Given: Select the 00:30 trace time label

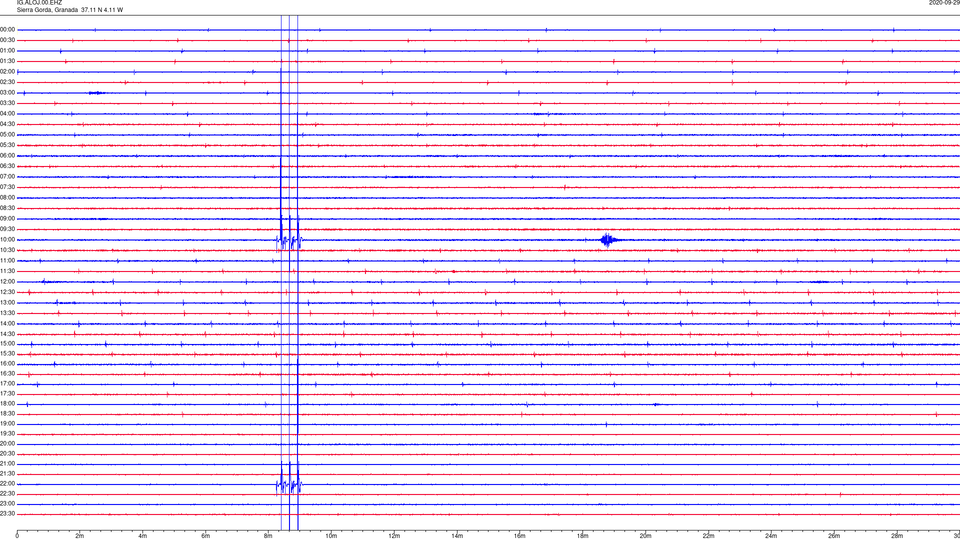Looking at the screenshot, I should coord(7,40).
